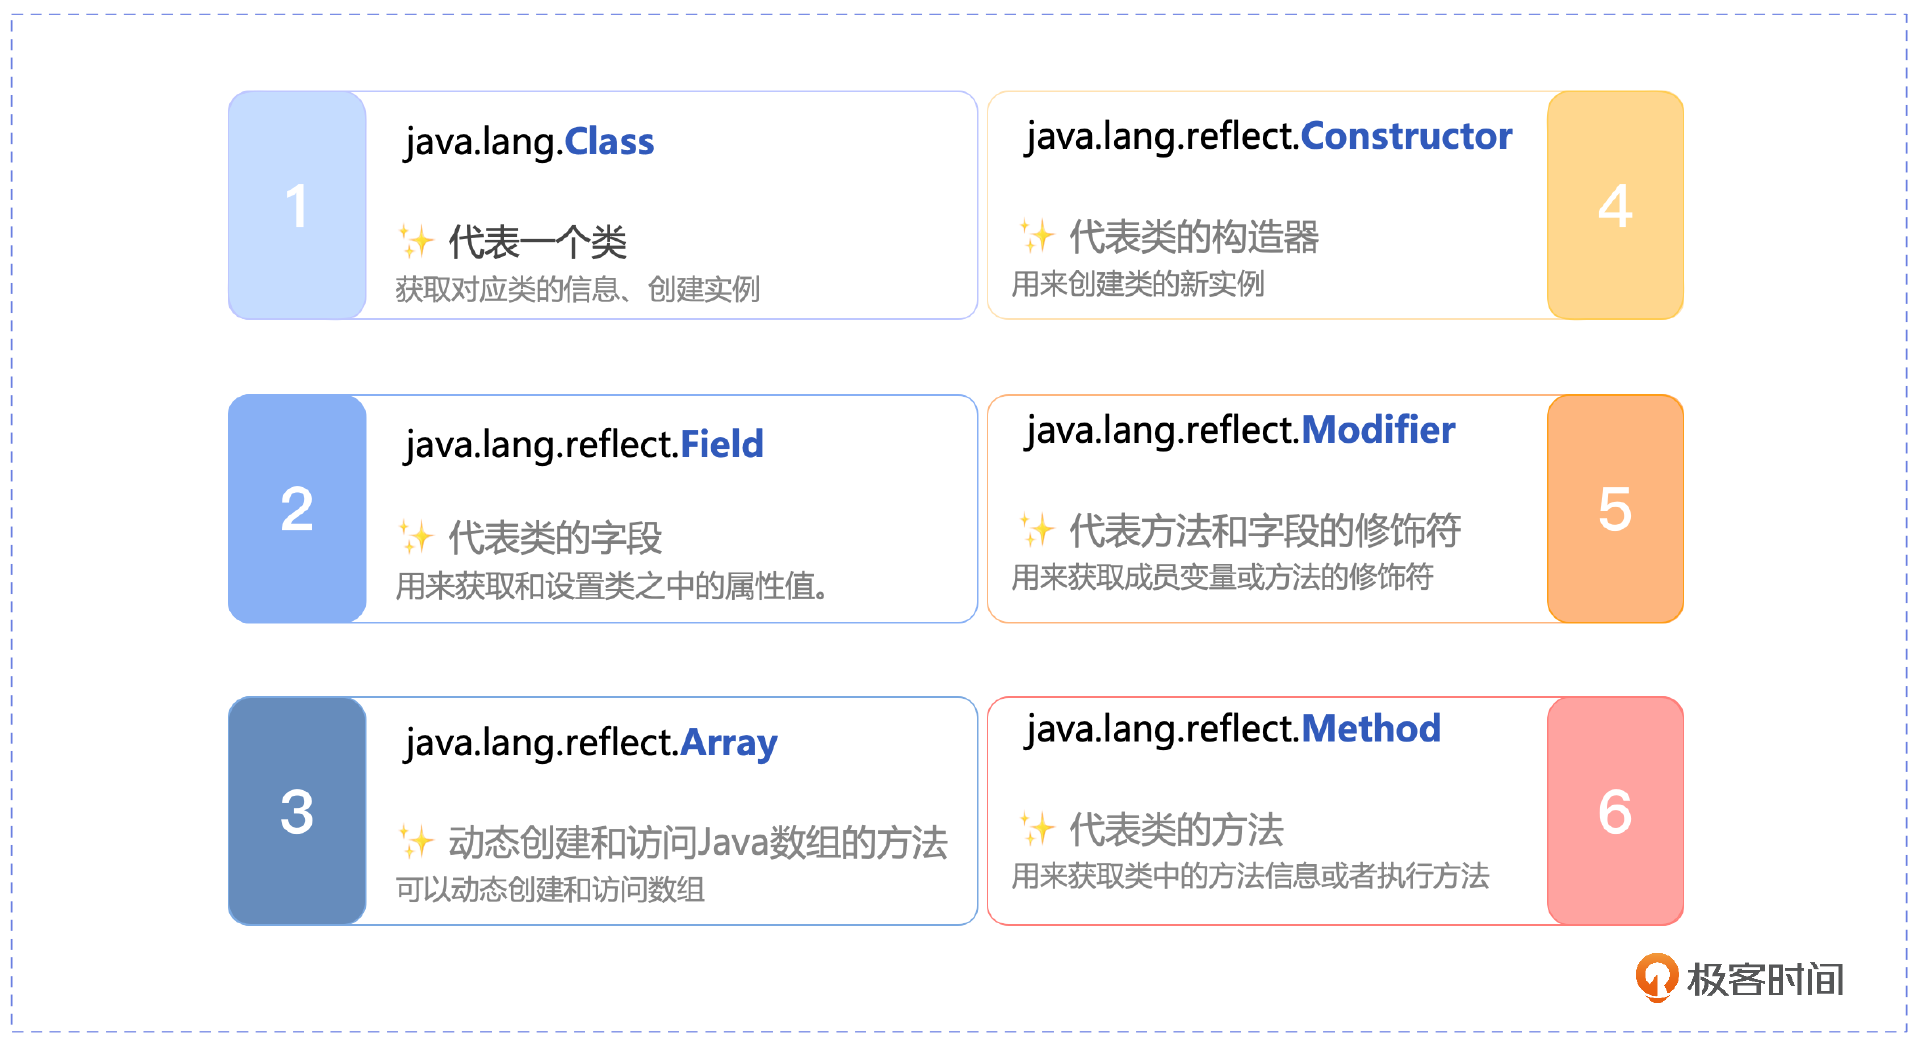Open the java.lang.reflect.Method title
Screen dimensions: 1920x1042
[x=1233, y=729]
